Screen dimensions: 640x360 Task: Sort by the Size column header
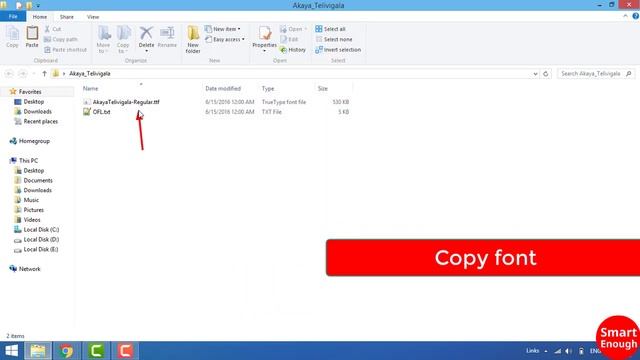(322, 88)
